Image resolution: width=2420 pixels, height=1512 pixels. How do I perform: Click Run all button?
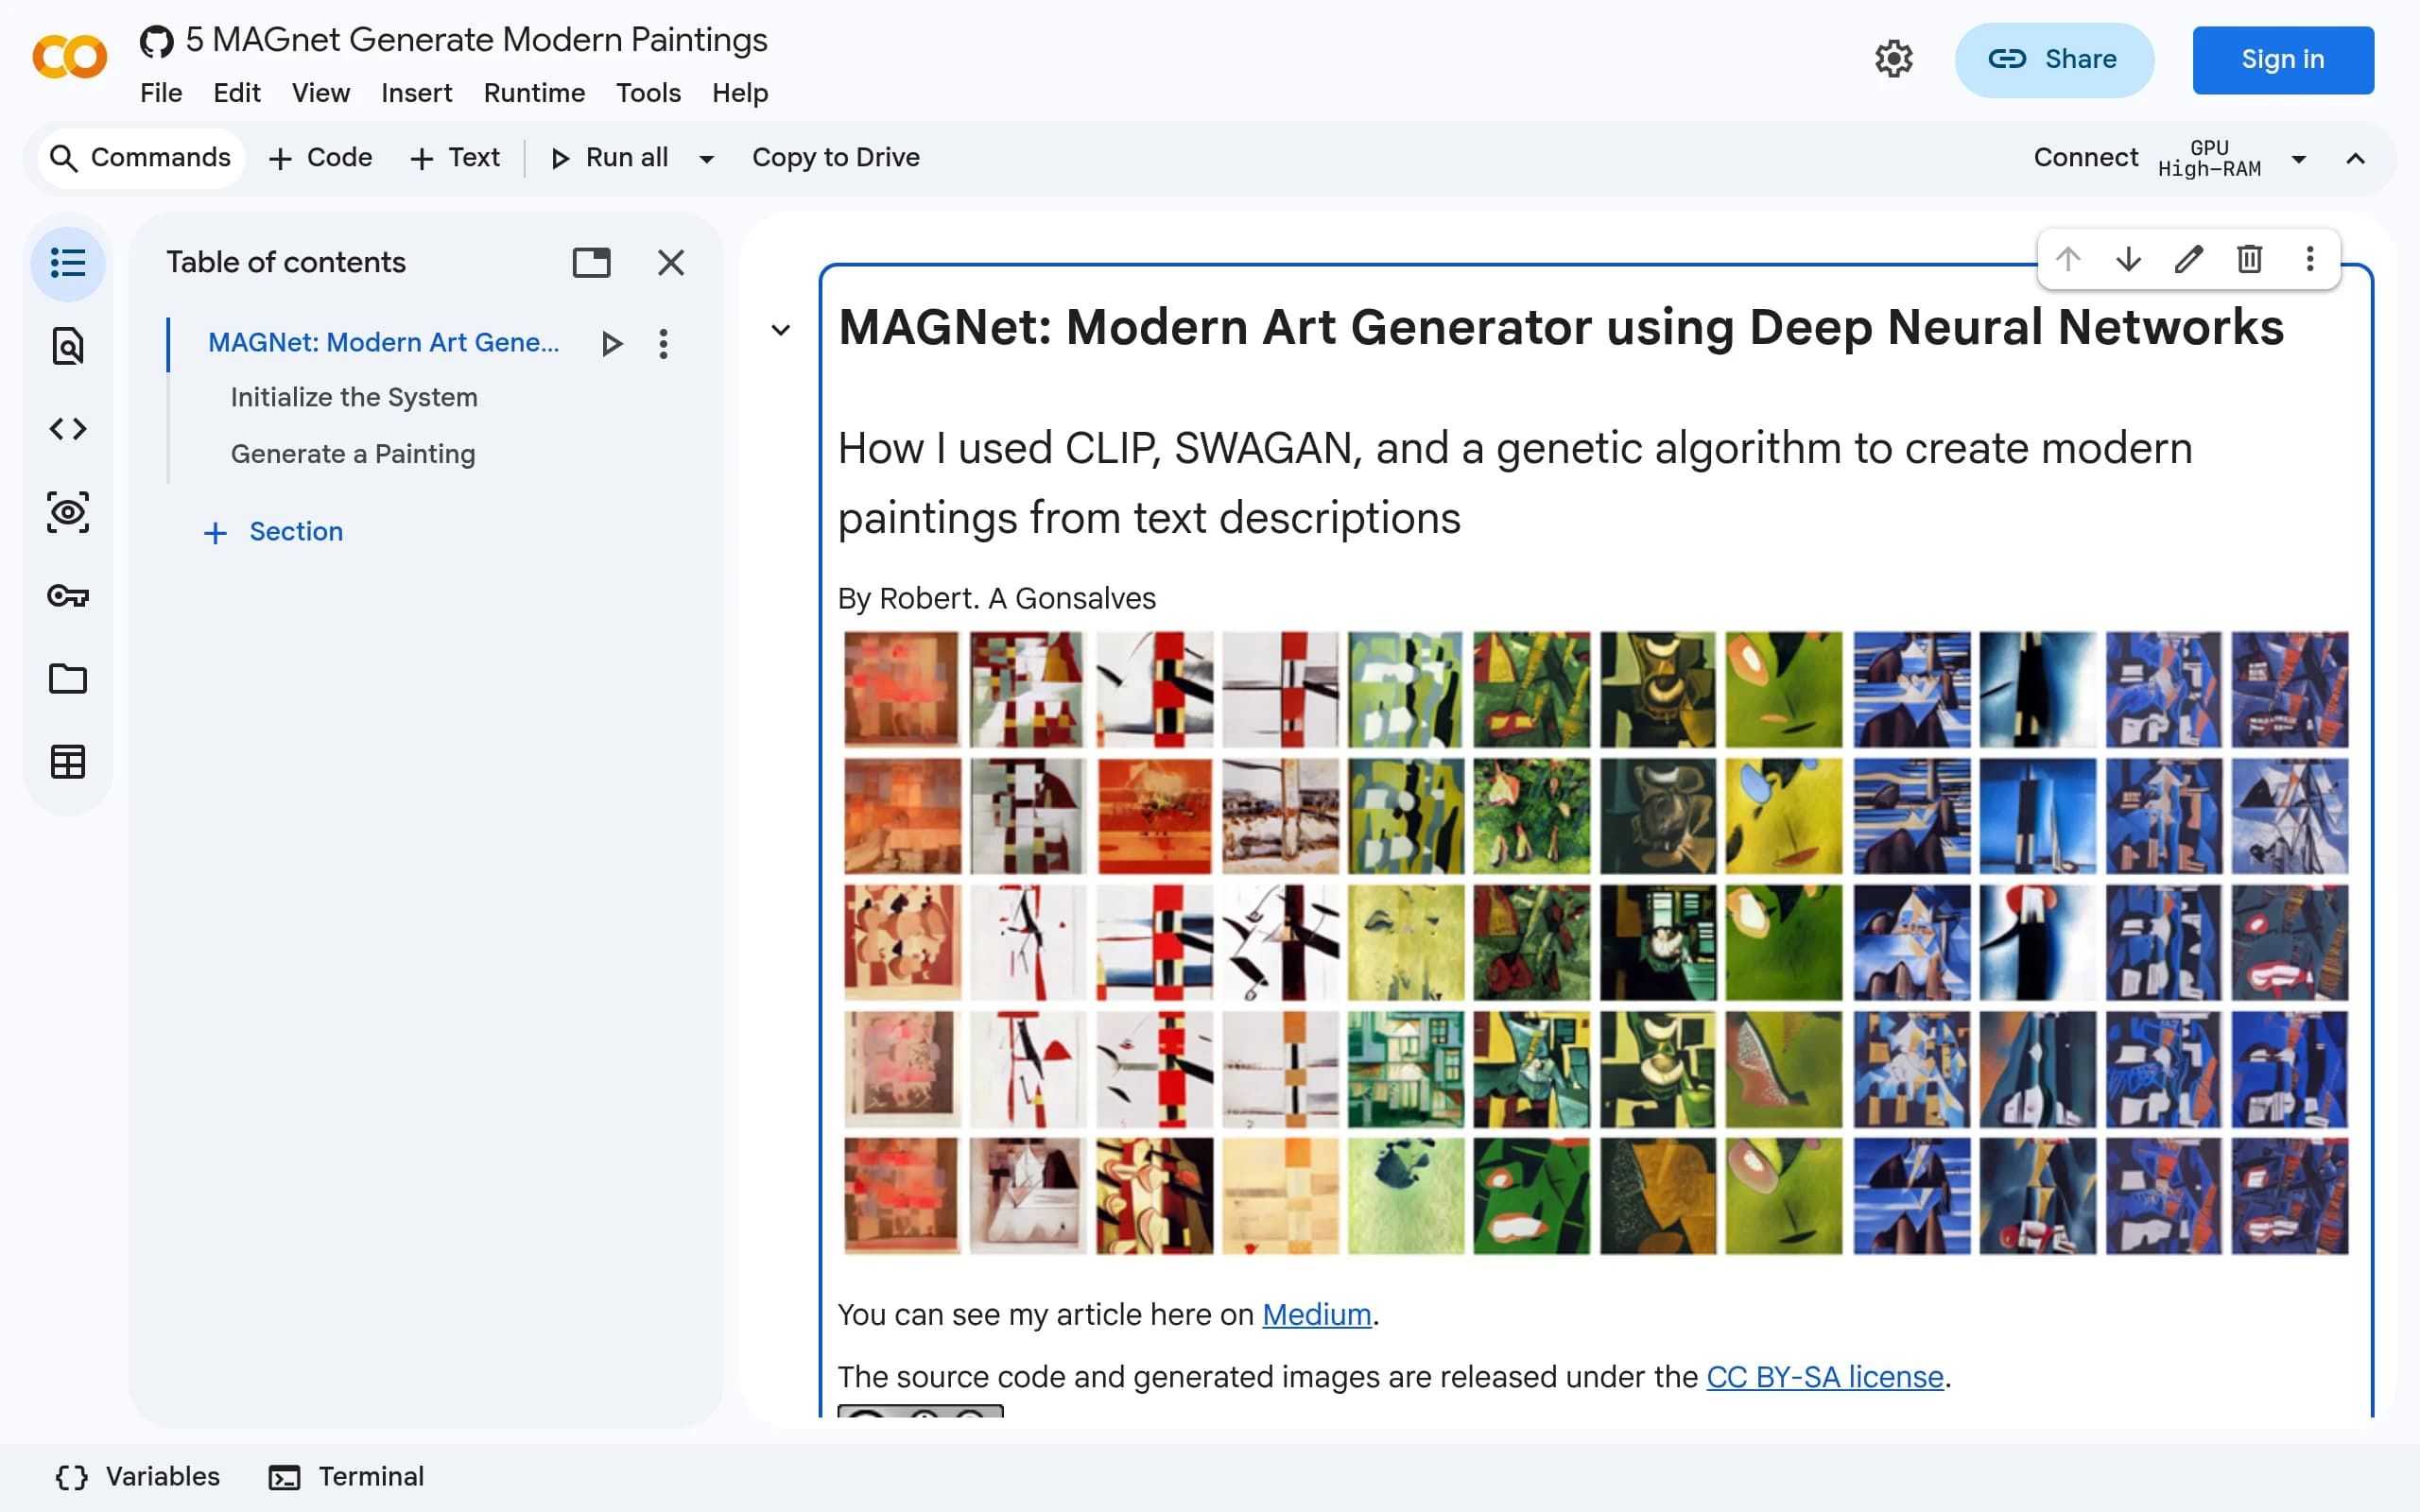[610, 158]
